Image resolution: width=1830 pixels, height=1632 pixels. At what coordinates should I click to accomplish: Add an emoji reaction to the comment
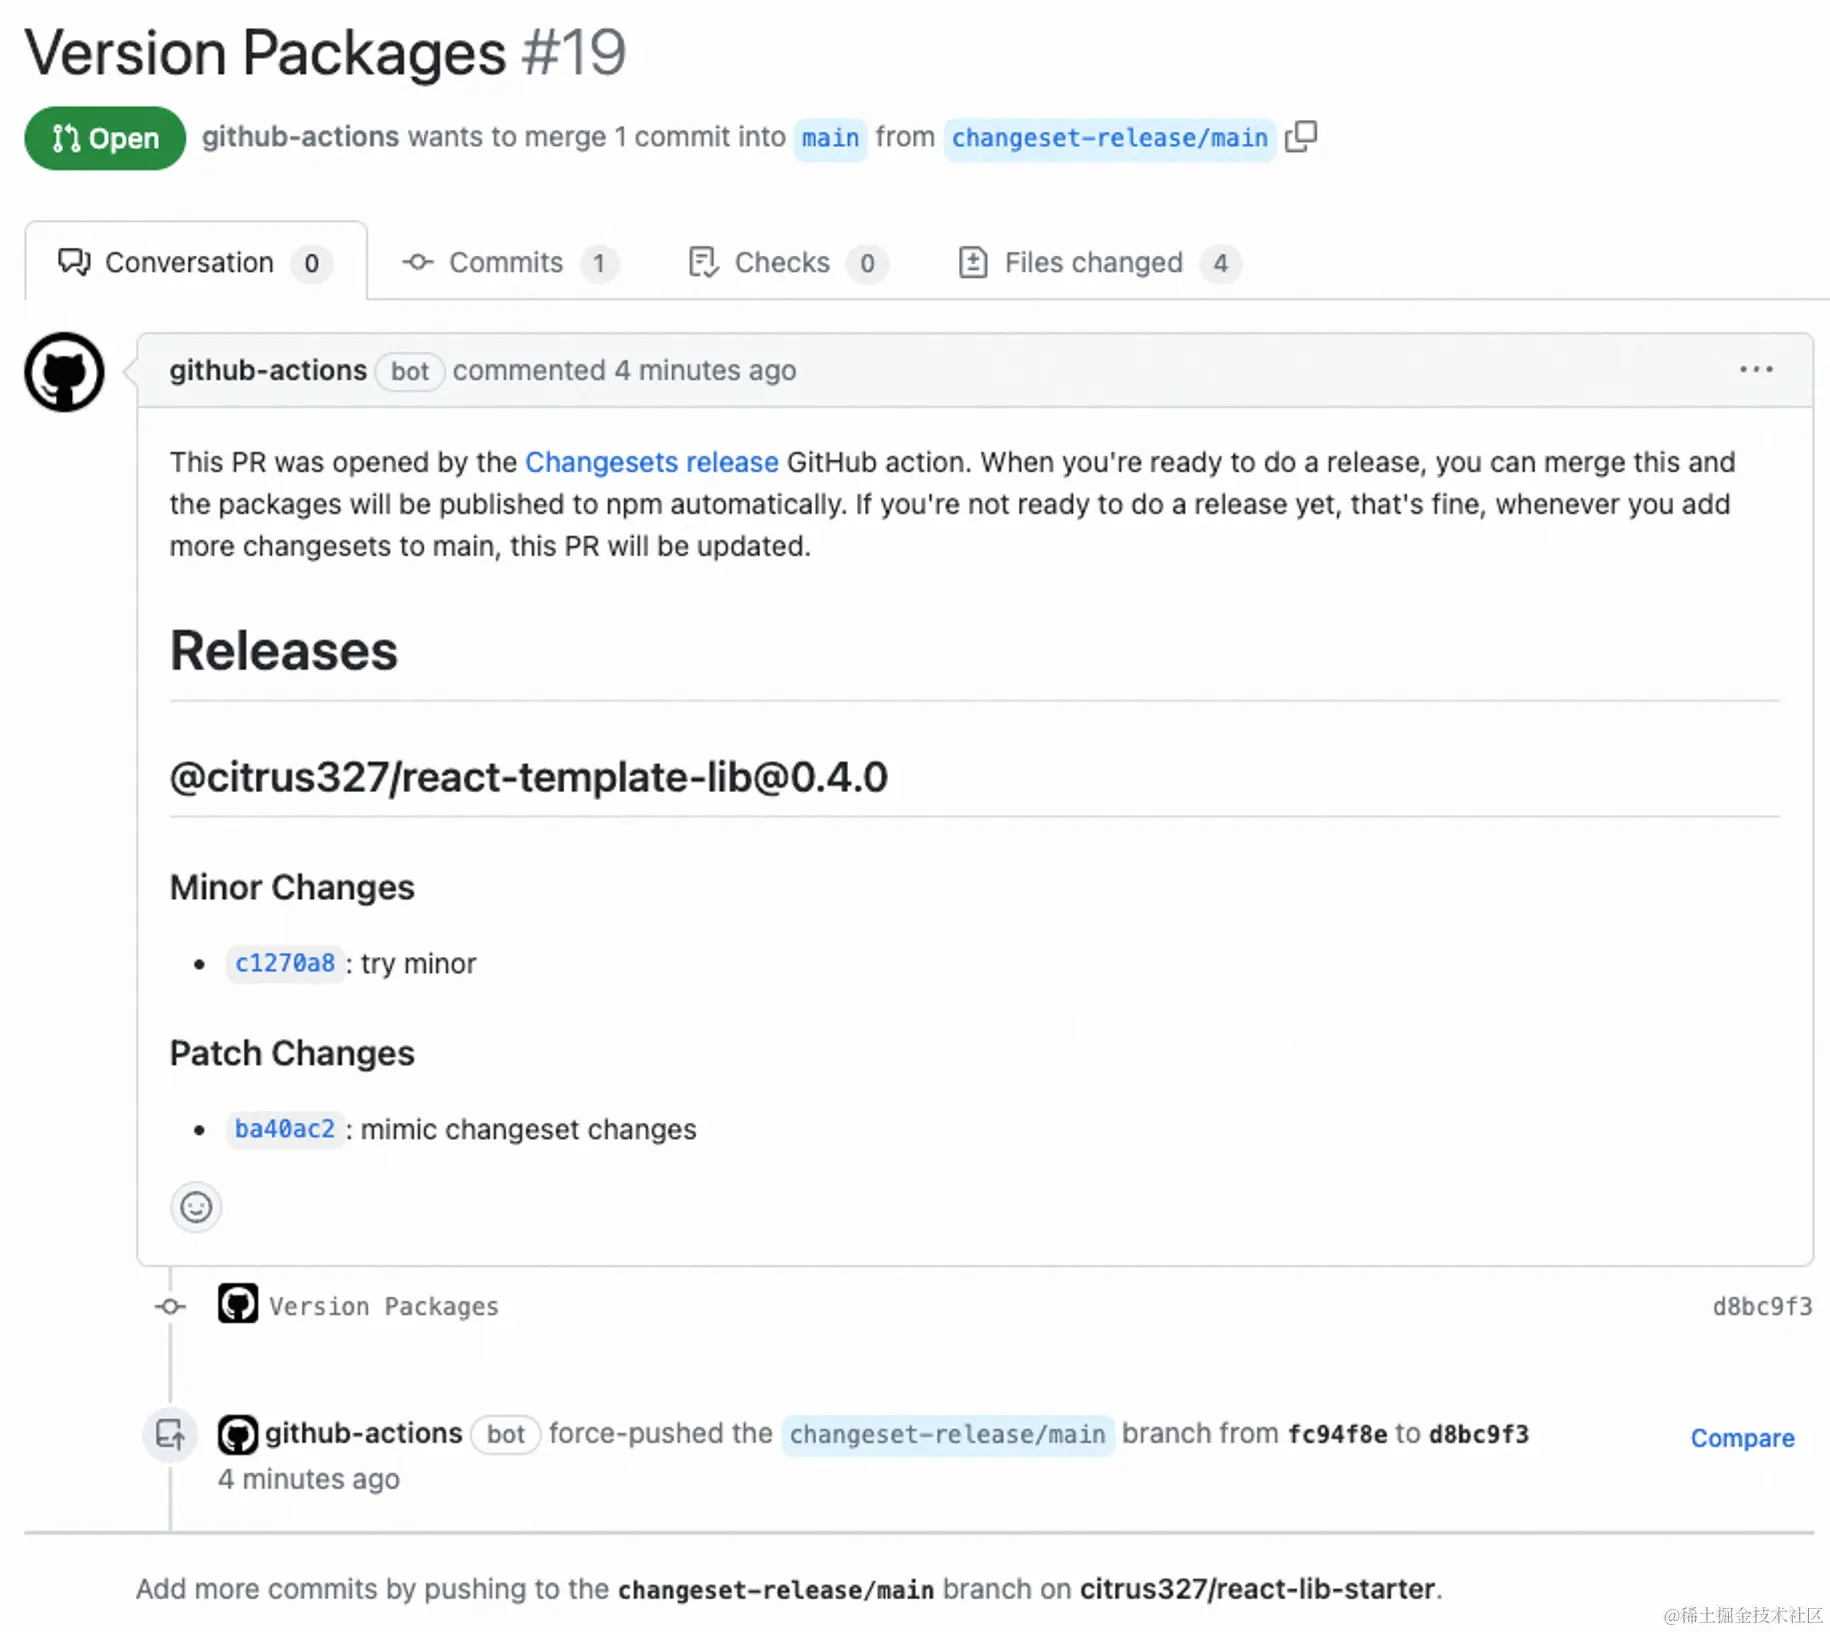(196, 1208)
